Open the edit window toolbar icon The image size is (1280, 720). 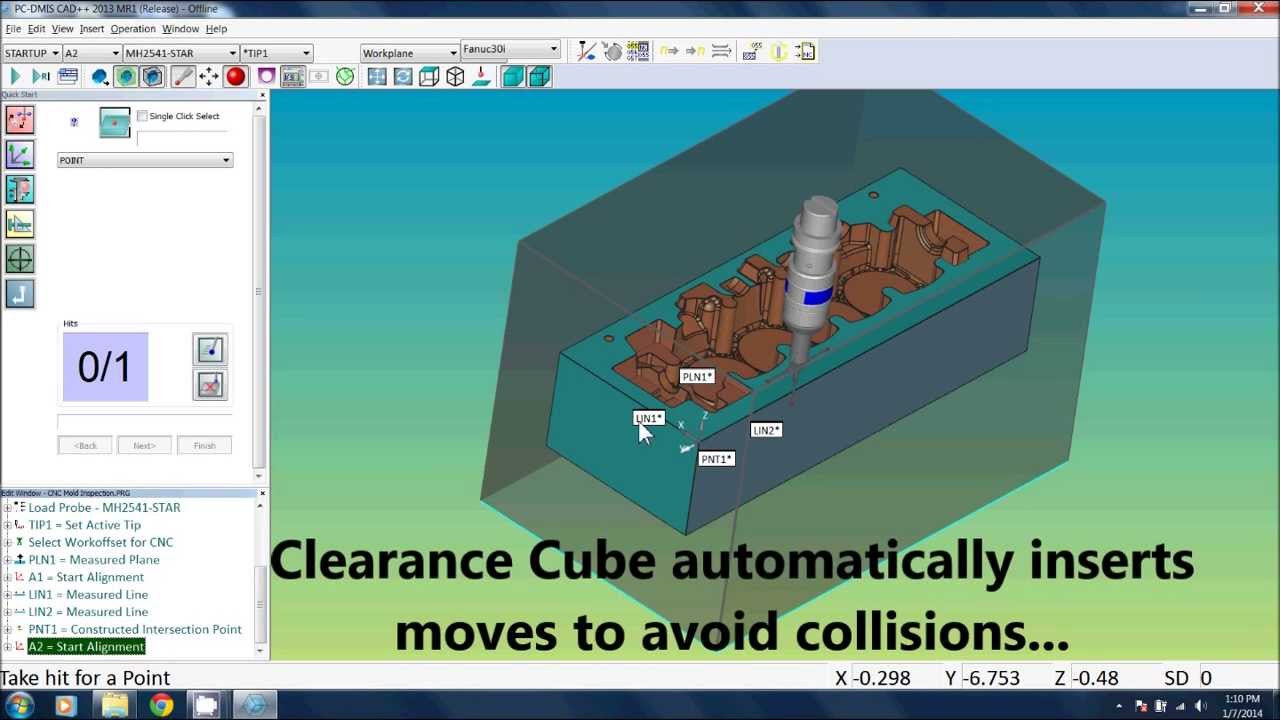[68, 77]
